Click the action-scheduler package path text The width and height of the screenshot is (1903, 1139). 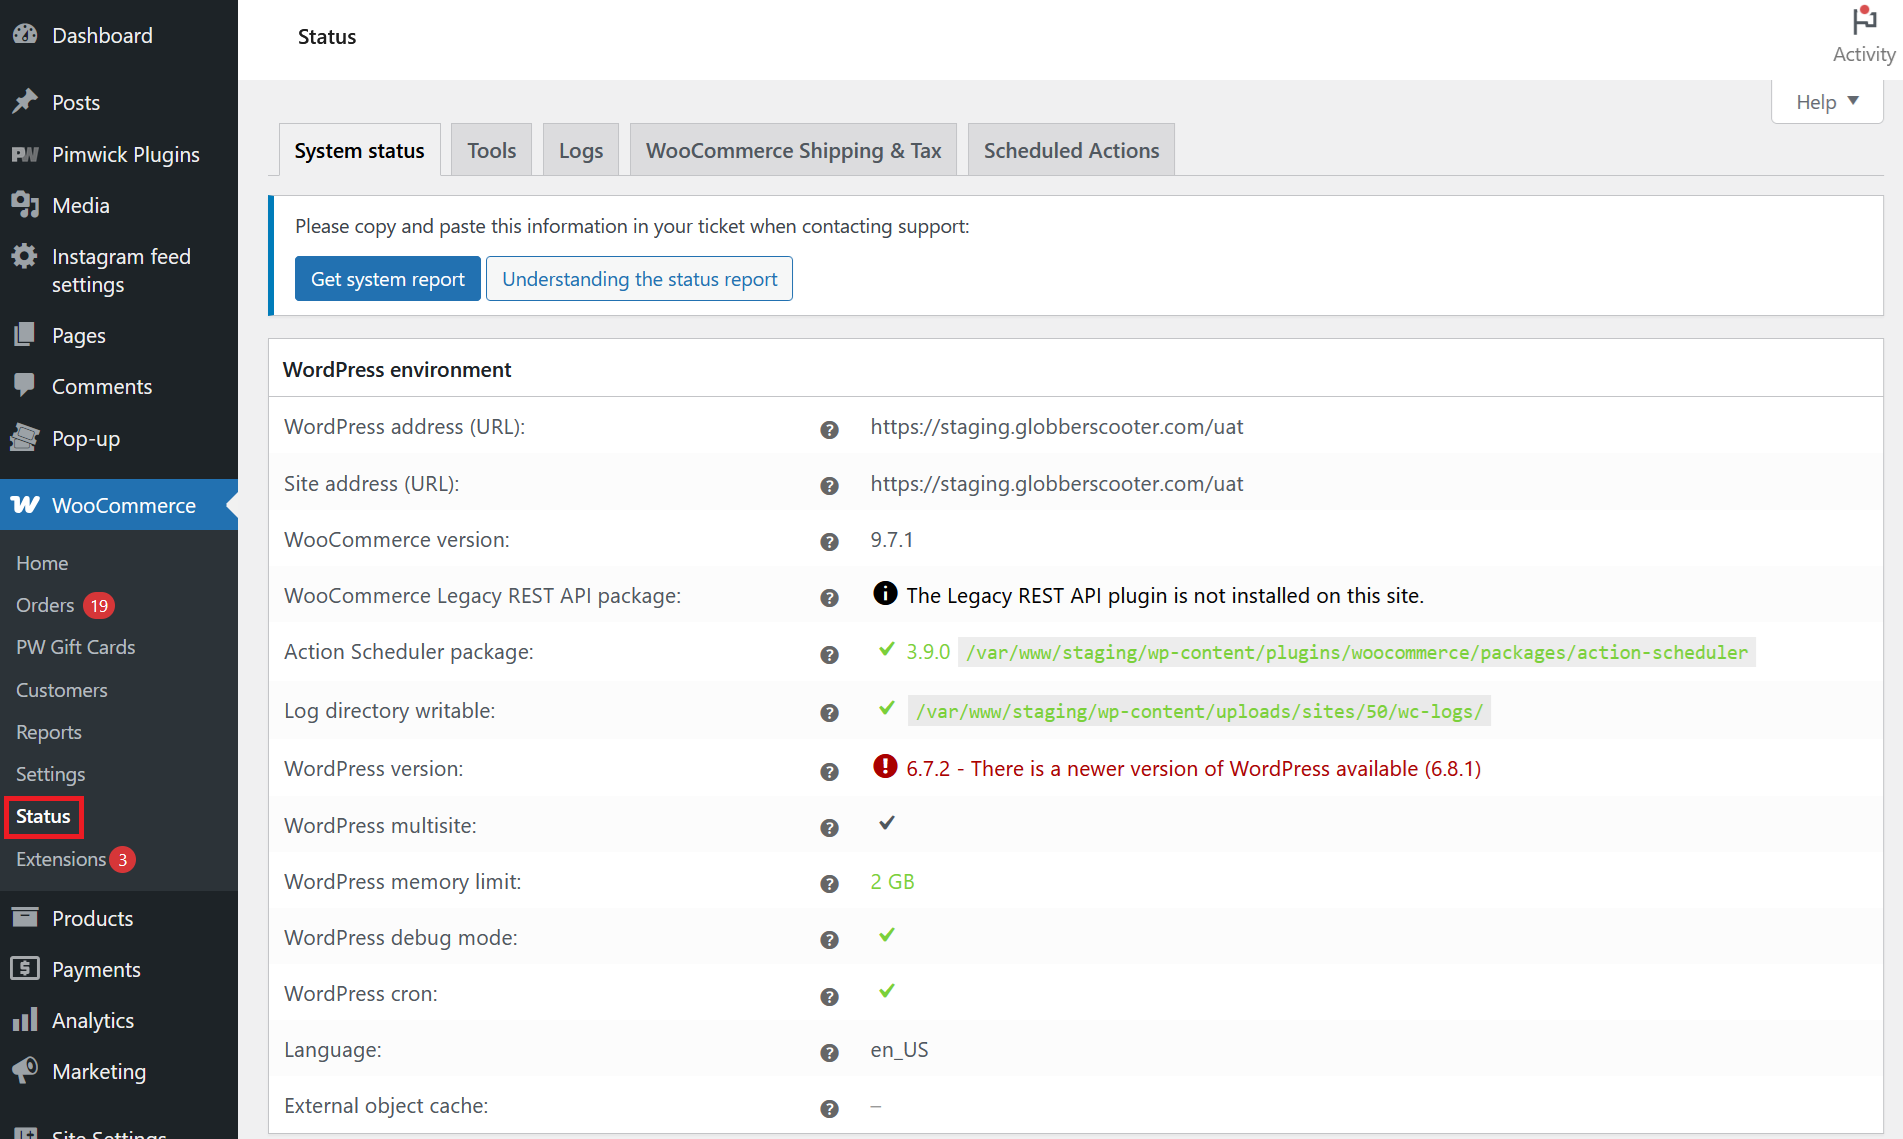click(1356, 652)
